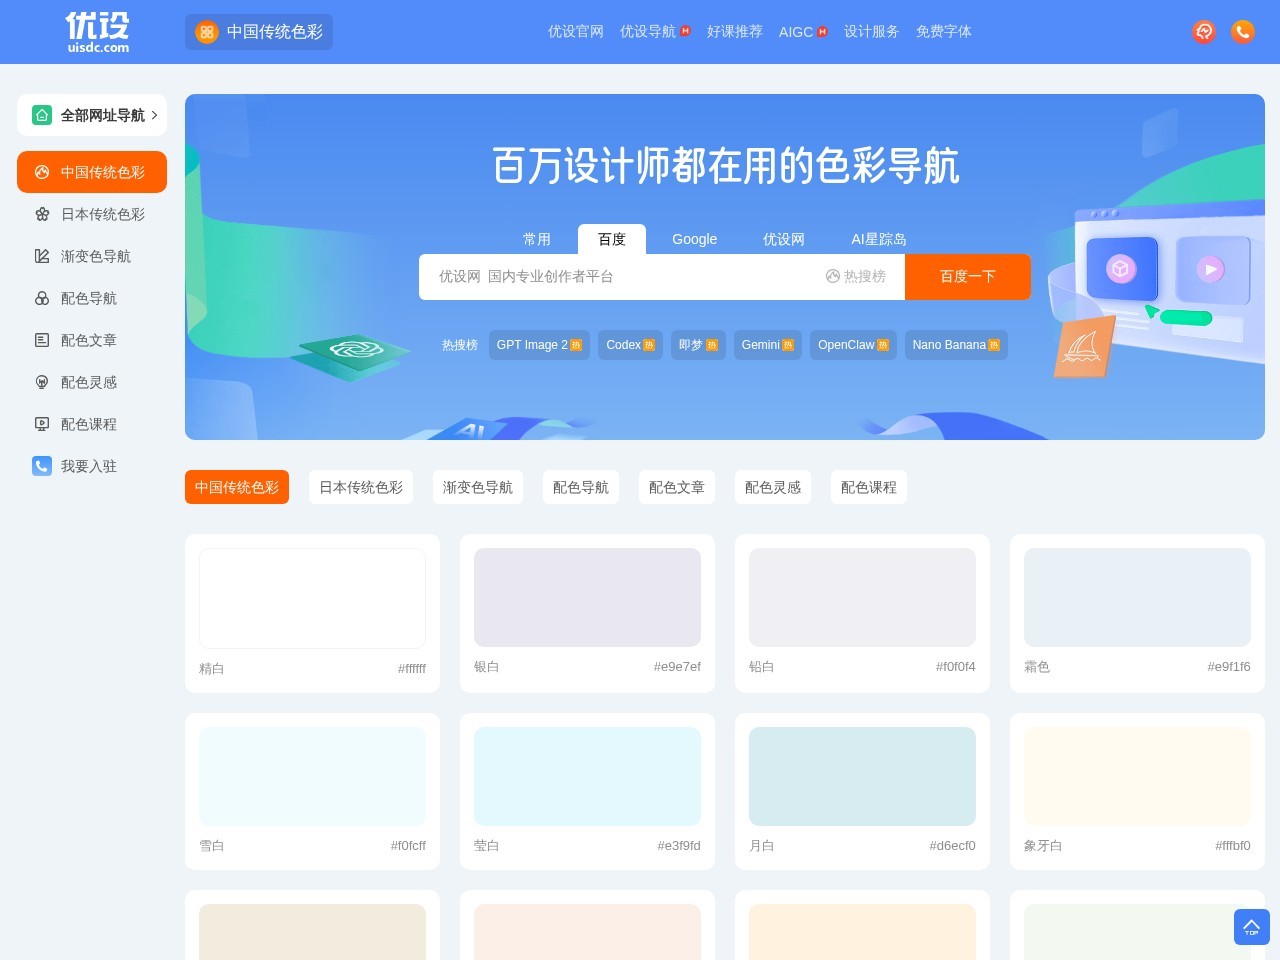Open 好课推荐 in the top menu
Screen dimensions: 1280x960
(x=735, y=32)
